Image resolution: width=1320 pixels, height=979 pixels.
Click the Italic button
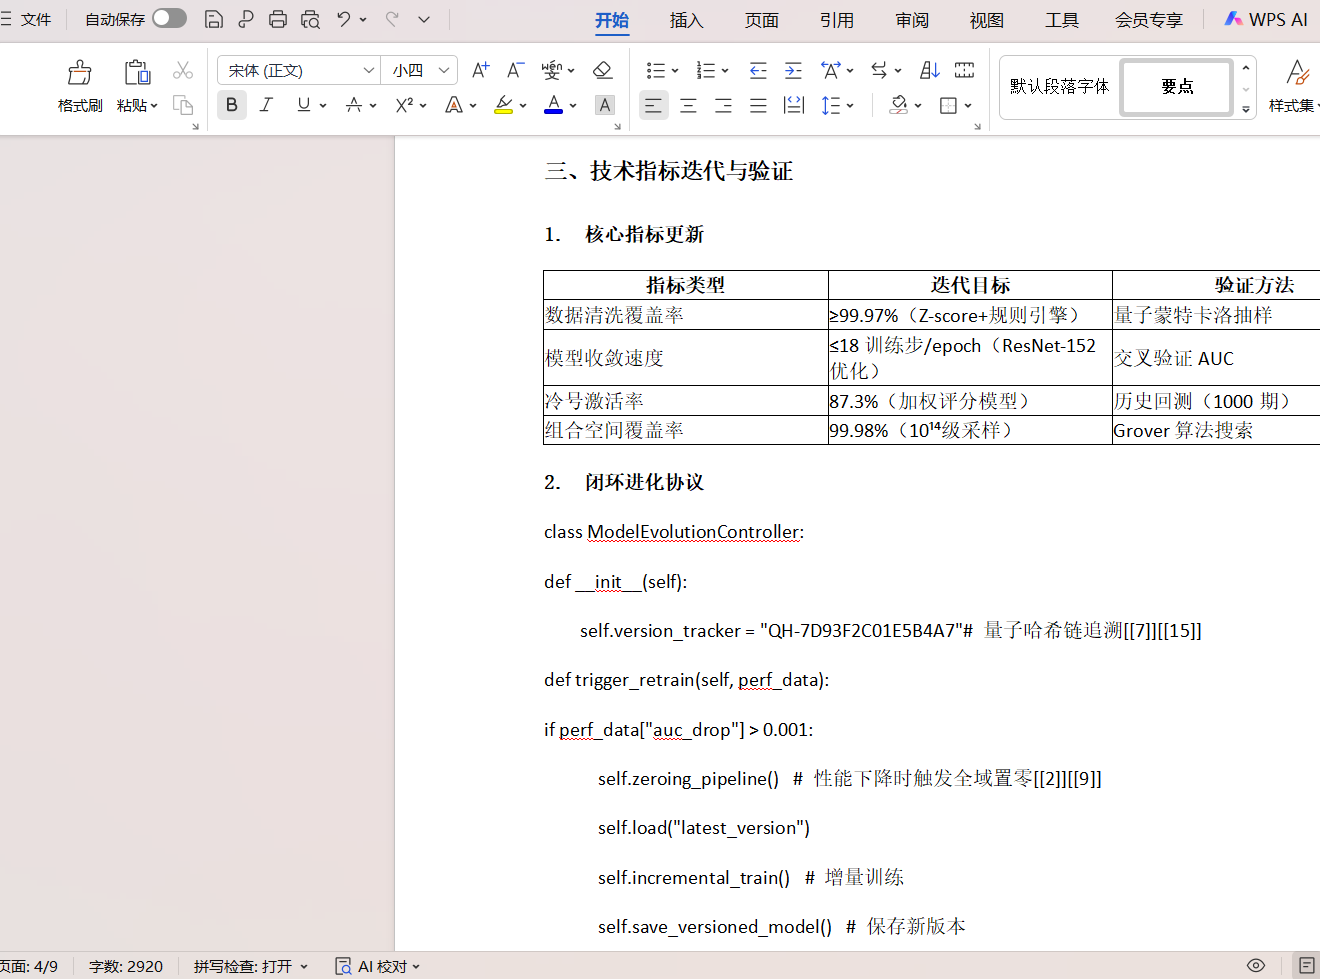click(x=266, y=104)
